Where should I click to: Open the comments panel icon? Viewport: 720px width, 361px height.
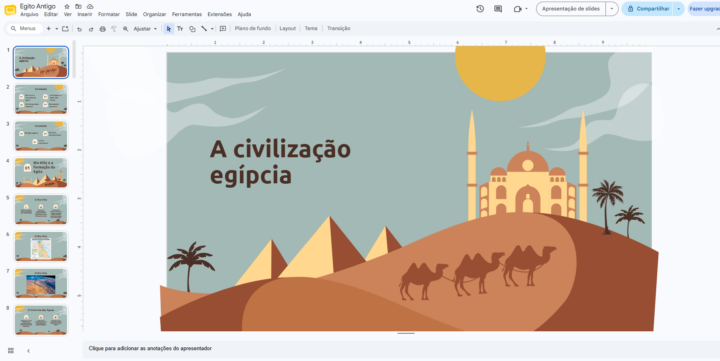click(498, 9)
